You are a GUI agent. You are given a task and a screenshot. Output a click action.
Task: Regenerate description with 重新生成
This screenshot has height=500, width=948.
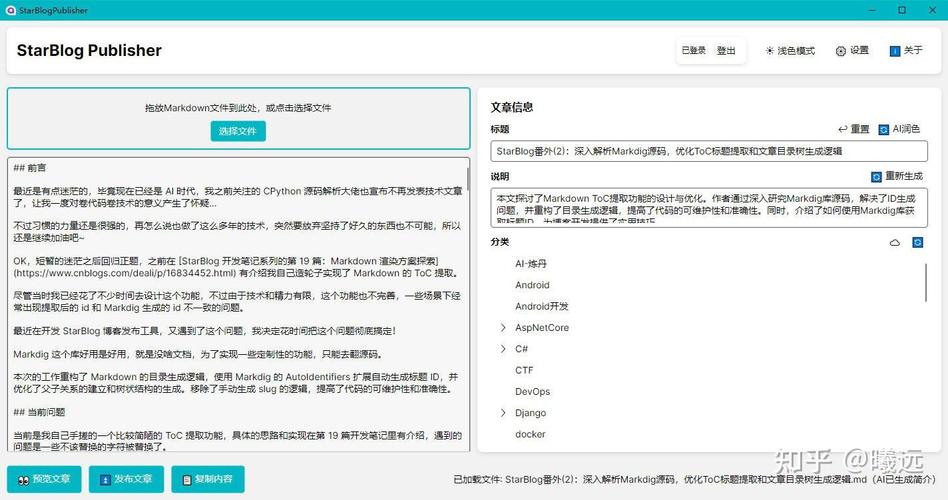point(897,176)
